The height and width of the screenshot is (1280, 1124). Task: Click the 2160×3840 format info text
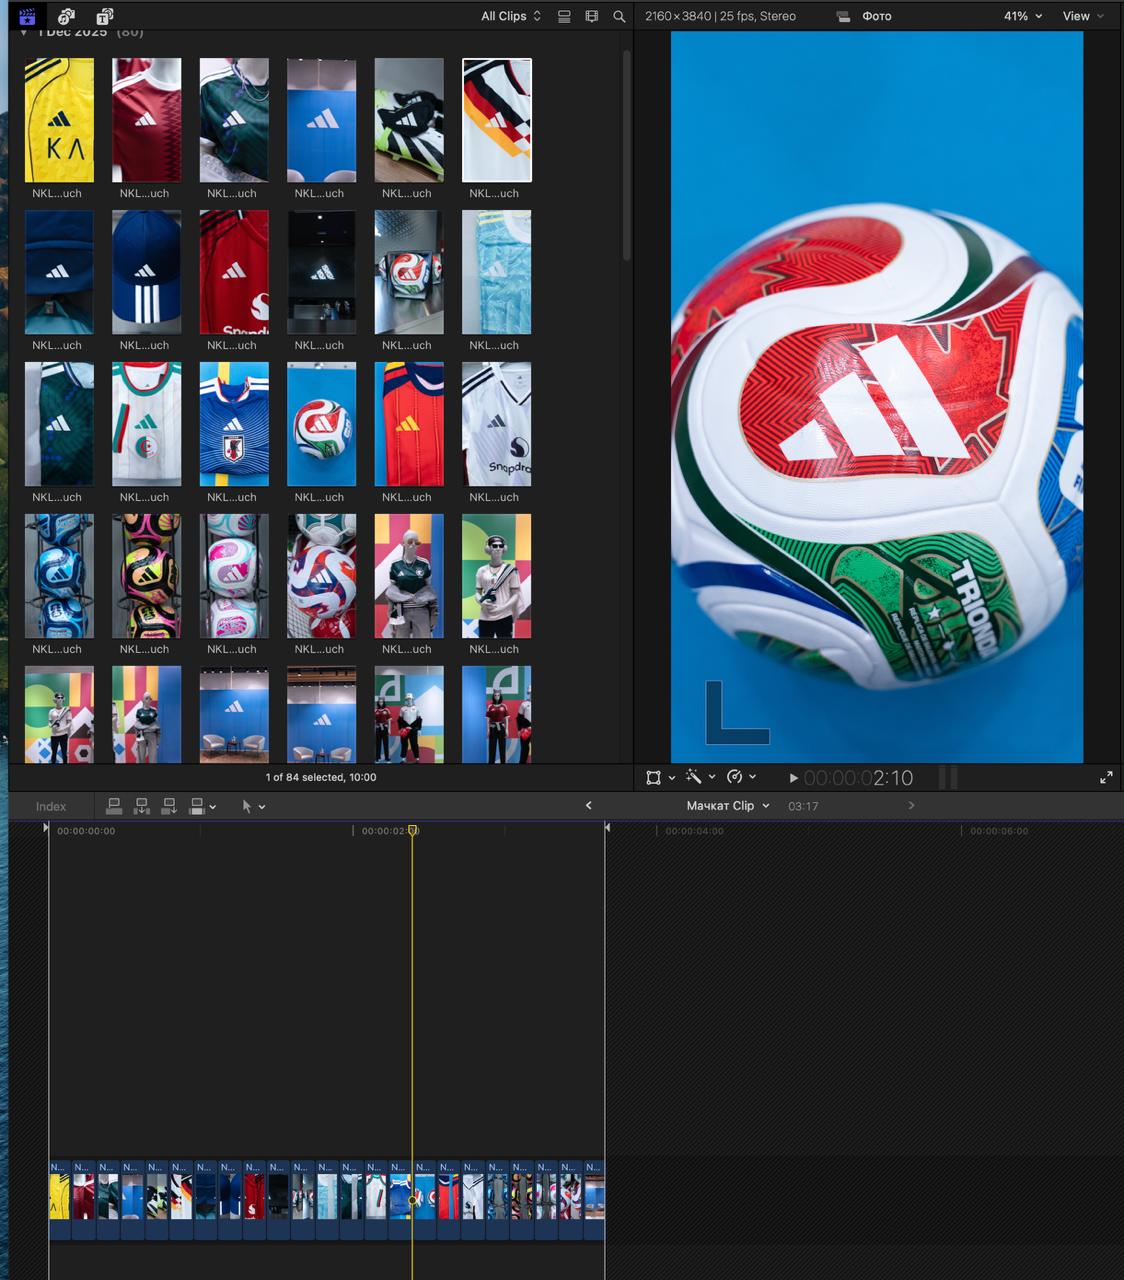coord(720,16)
